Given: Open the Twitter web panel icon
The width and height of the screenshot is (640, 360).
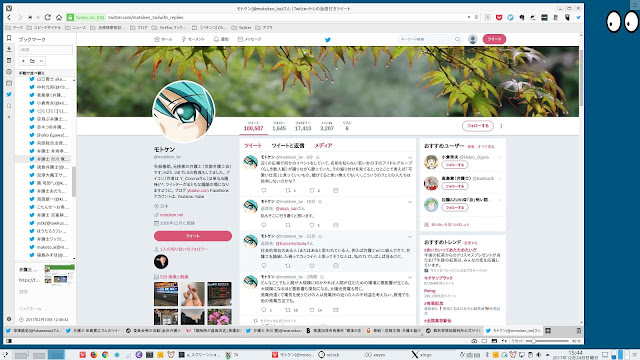Looking at the screenshot, I should [x=9, y=94].
